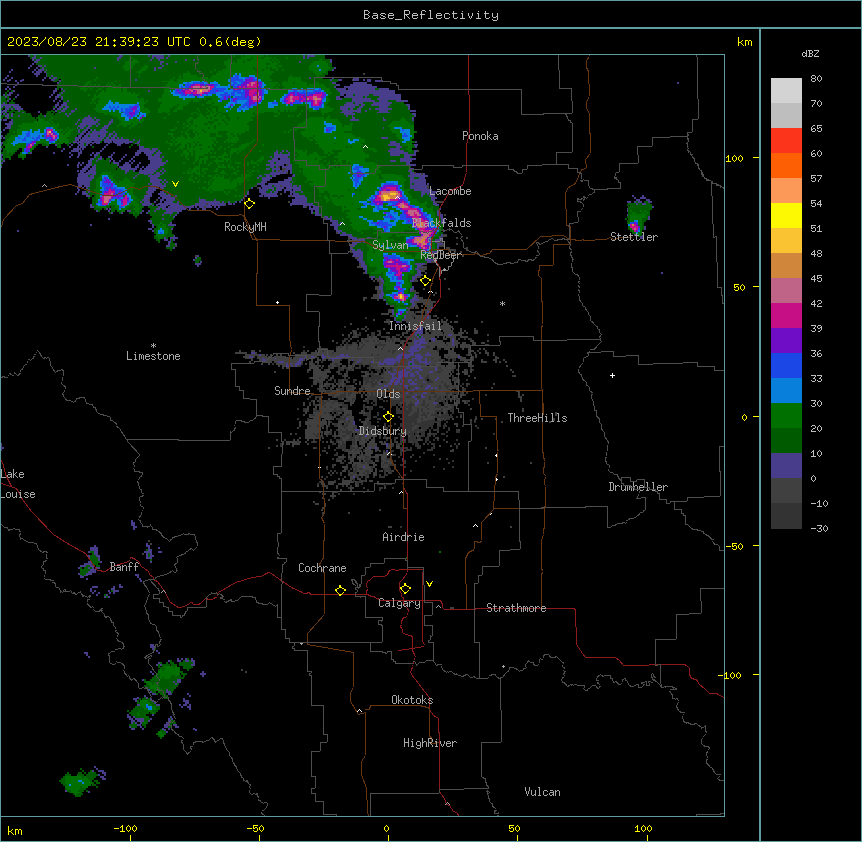Select the orange 60-57 dBZ legend swatch
Viewport: 862px width, 842px height.
786,165
